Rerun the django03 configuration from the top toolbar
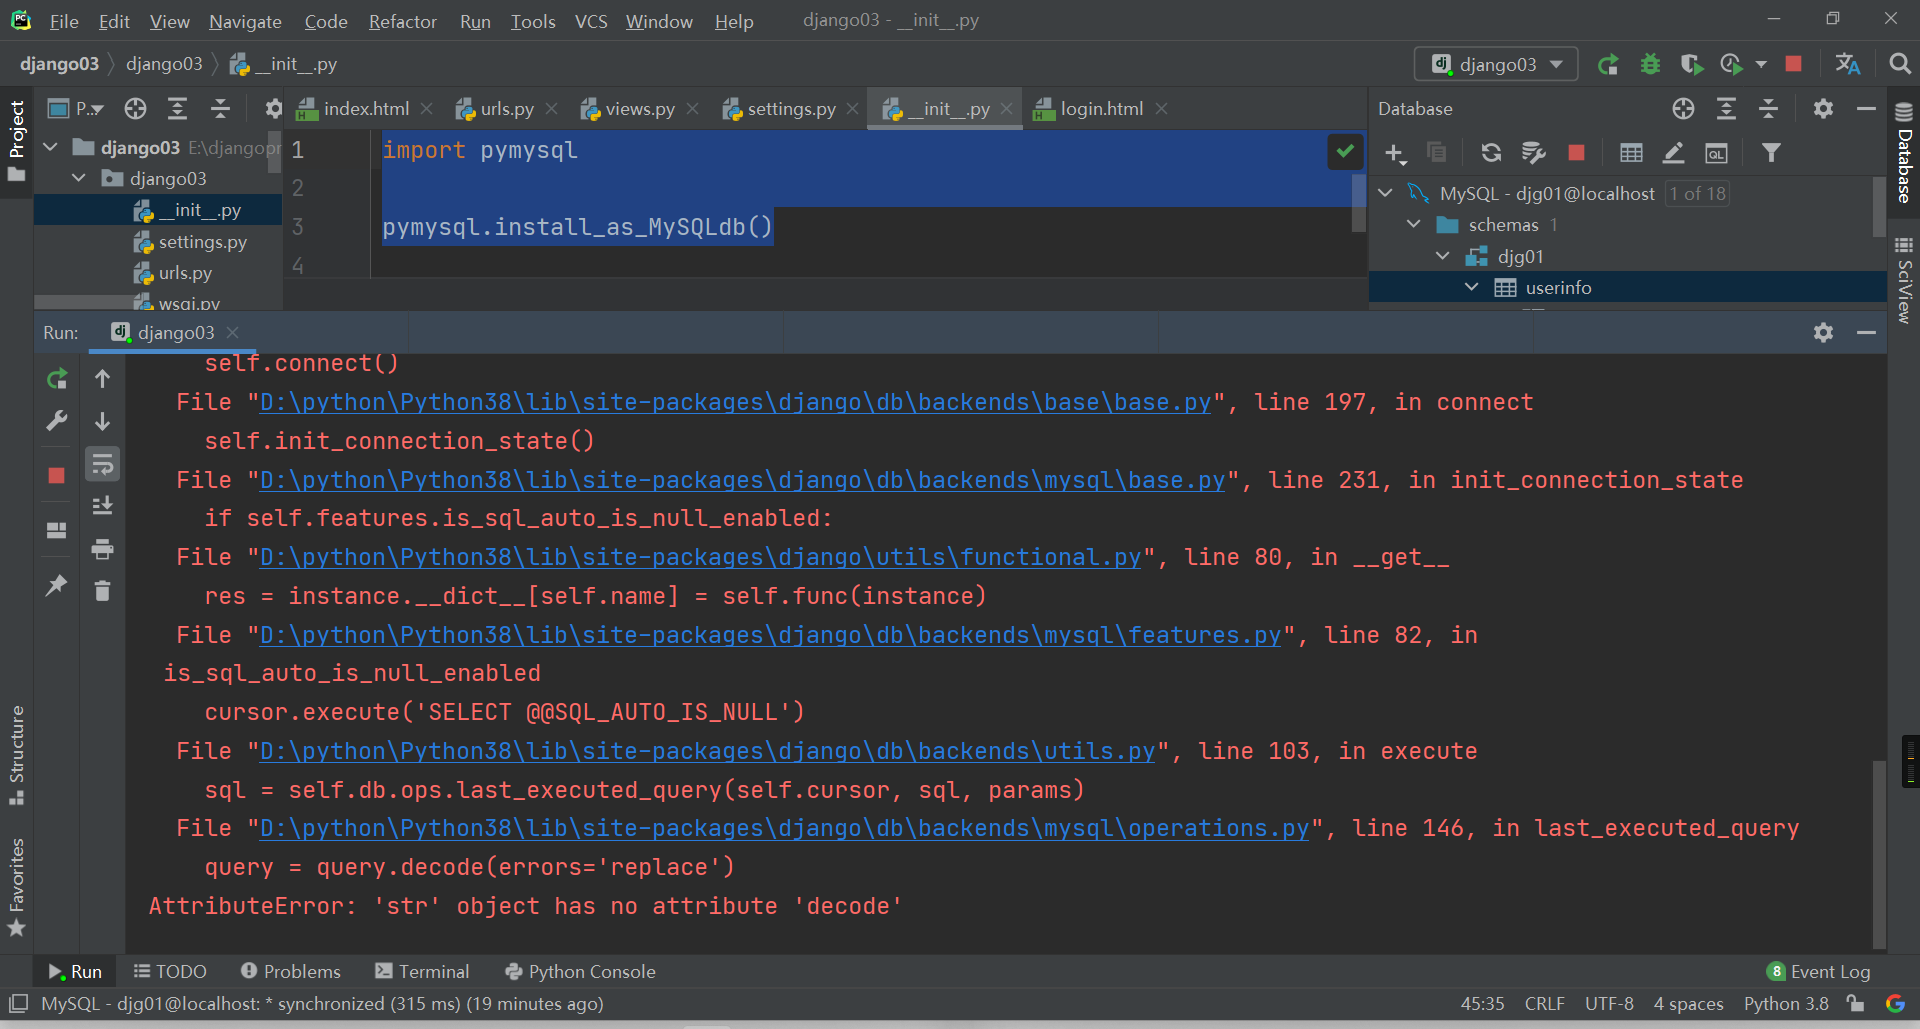 pos(1607,65)
